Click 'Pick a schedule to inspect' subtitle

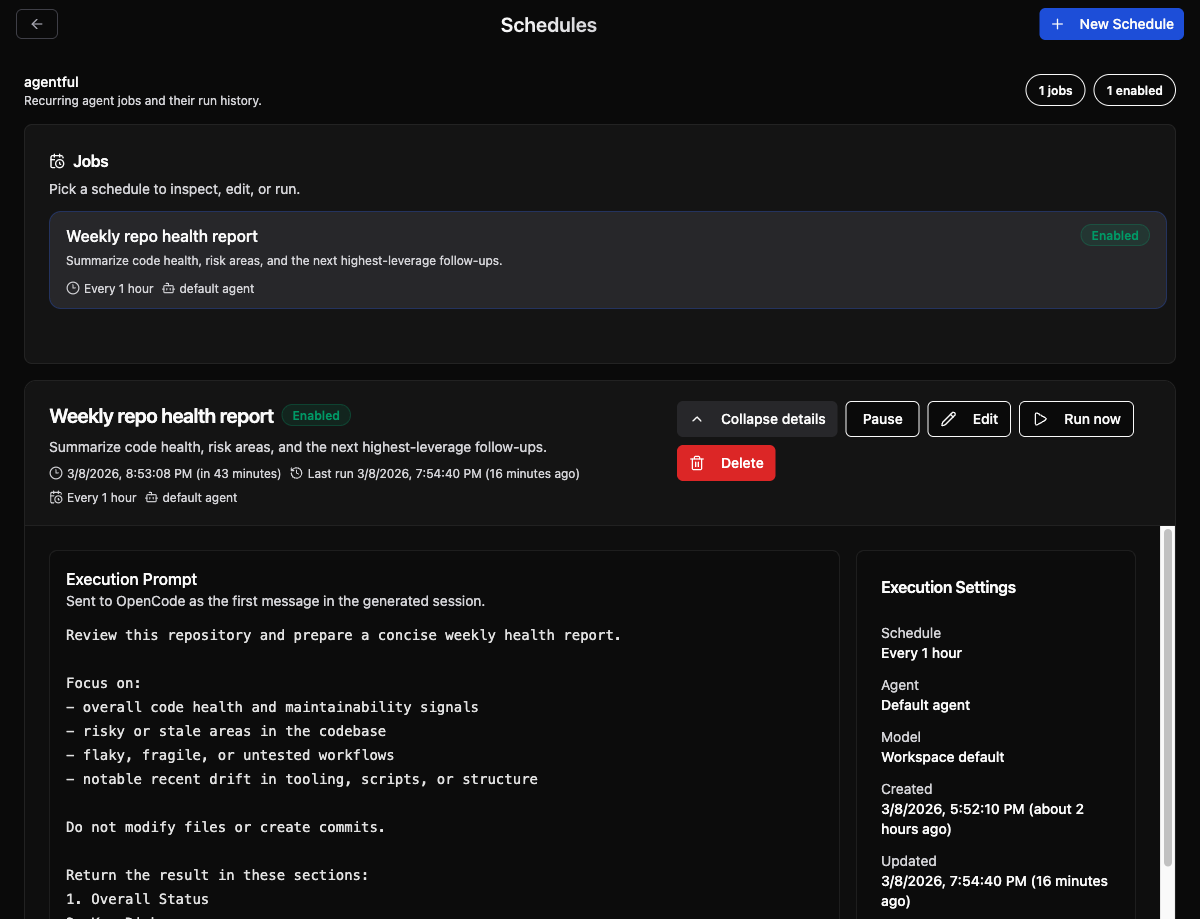pyautogui.click(x=174, y=189)
